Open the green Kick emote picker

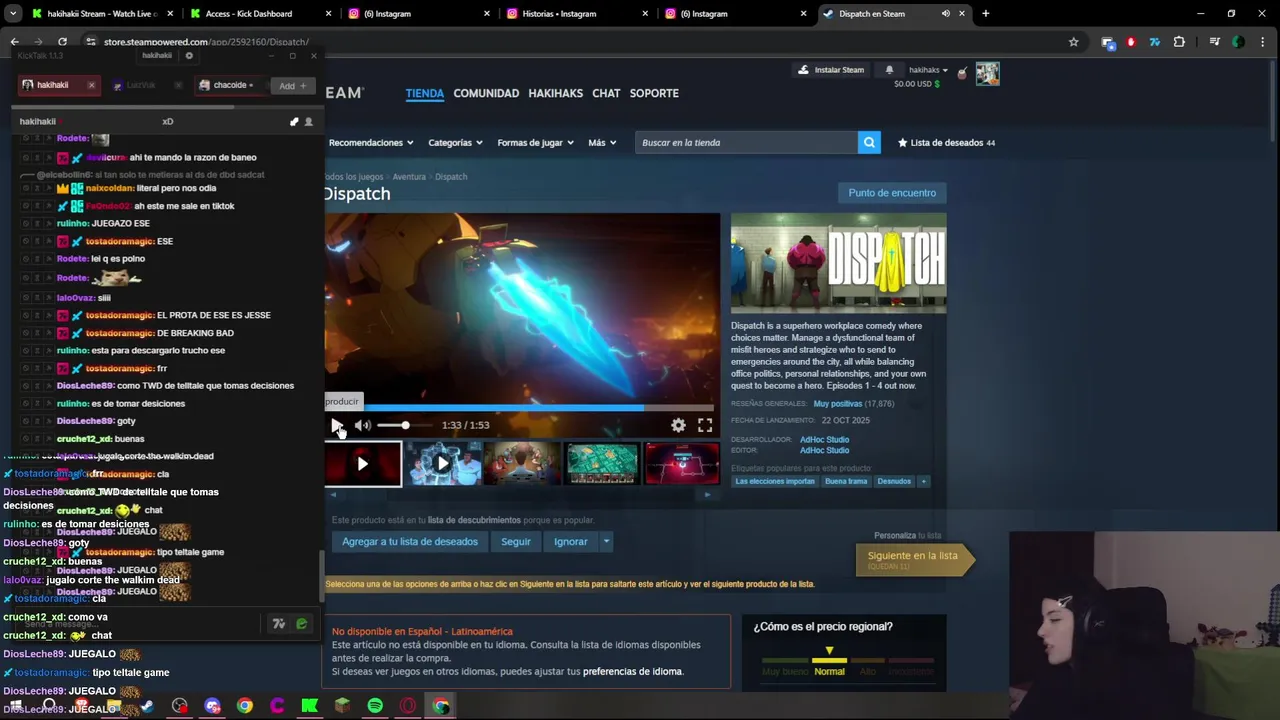(x=301, y=624)
